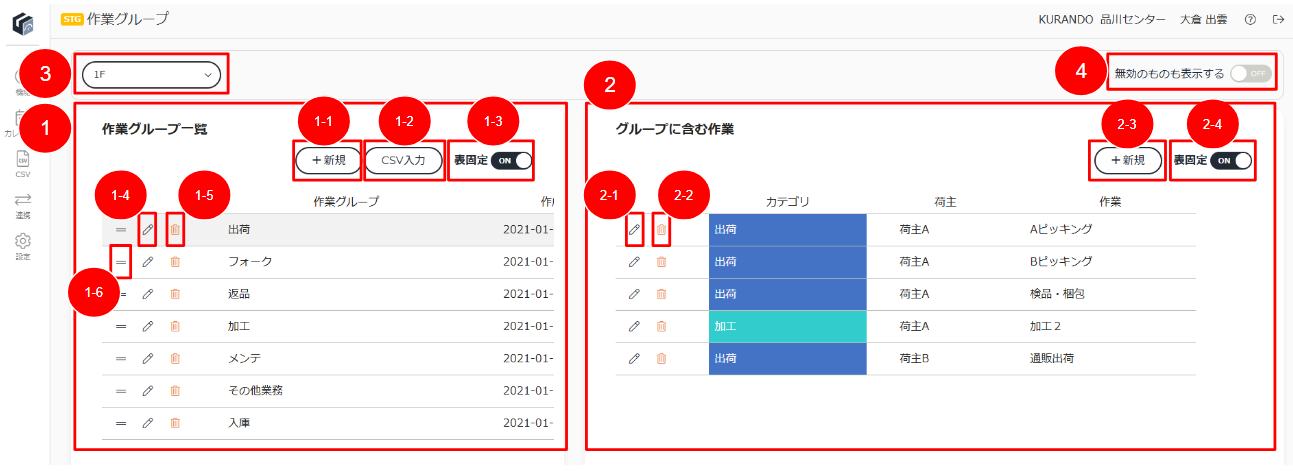Click the 検品・梱包 work name
The width and height of the screenshot is (1293, 471).
click(1057, 294)
